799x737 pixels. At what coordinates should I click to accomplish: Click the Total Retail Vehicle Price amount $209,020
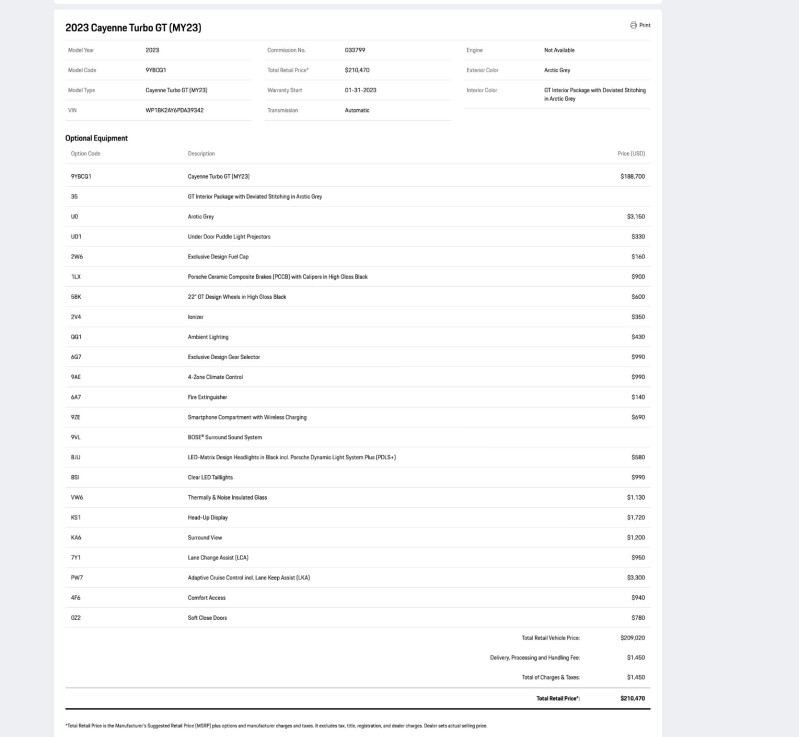(x=632, y=637)
